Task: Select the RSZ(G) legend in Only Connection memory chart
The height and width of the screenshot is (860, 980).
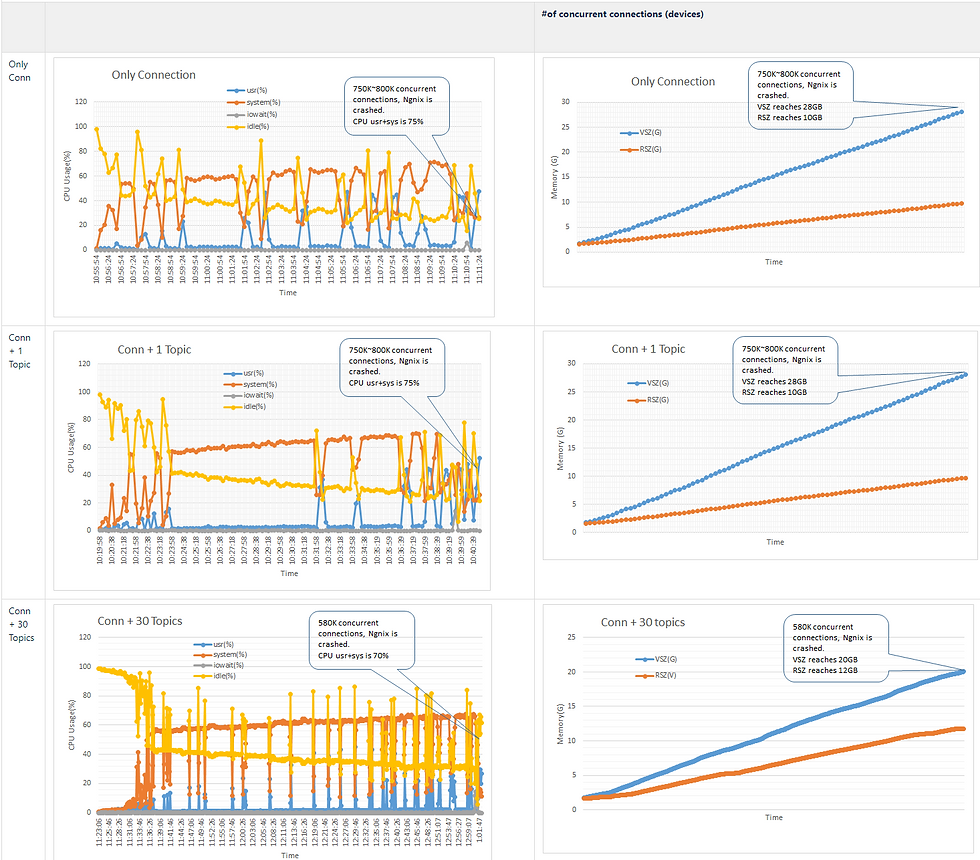Action: coord(641,149)
